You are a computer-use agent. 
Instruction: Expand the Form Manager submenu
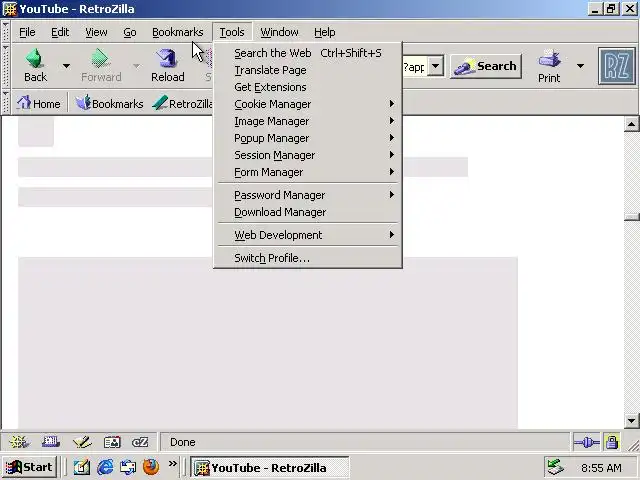pos(308,172)
